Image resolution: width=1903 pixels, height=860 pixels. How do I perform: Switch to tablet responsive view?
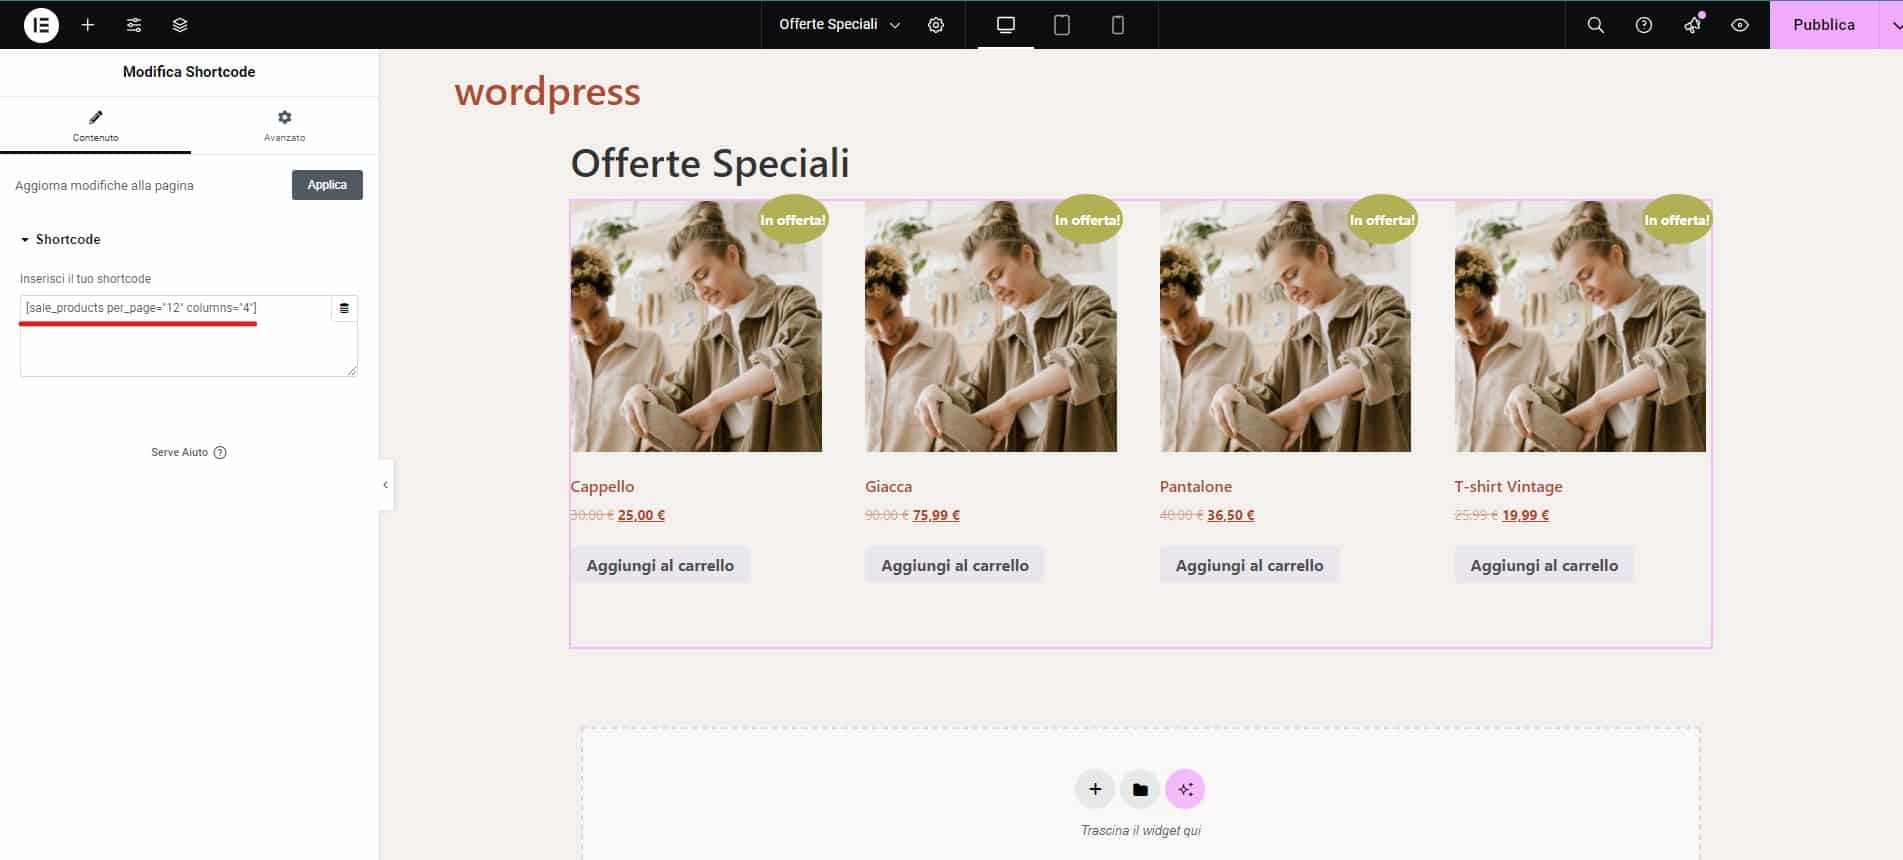[1062, 25]
